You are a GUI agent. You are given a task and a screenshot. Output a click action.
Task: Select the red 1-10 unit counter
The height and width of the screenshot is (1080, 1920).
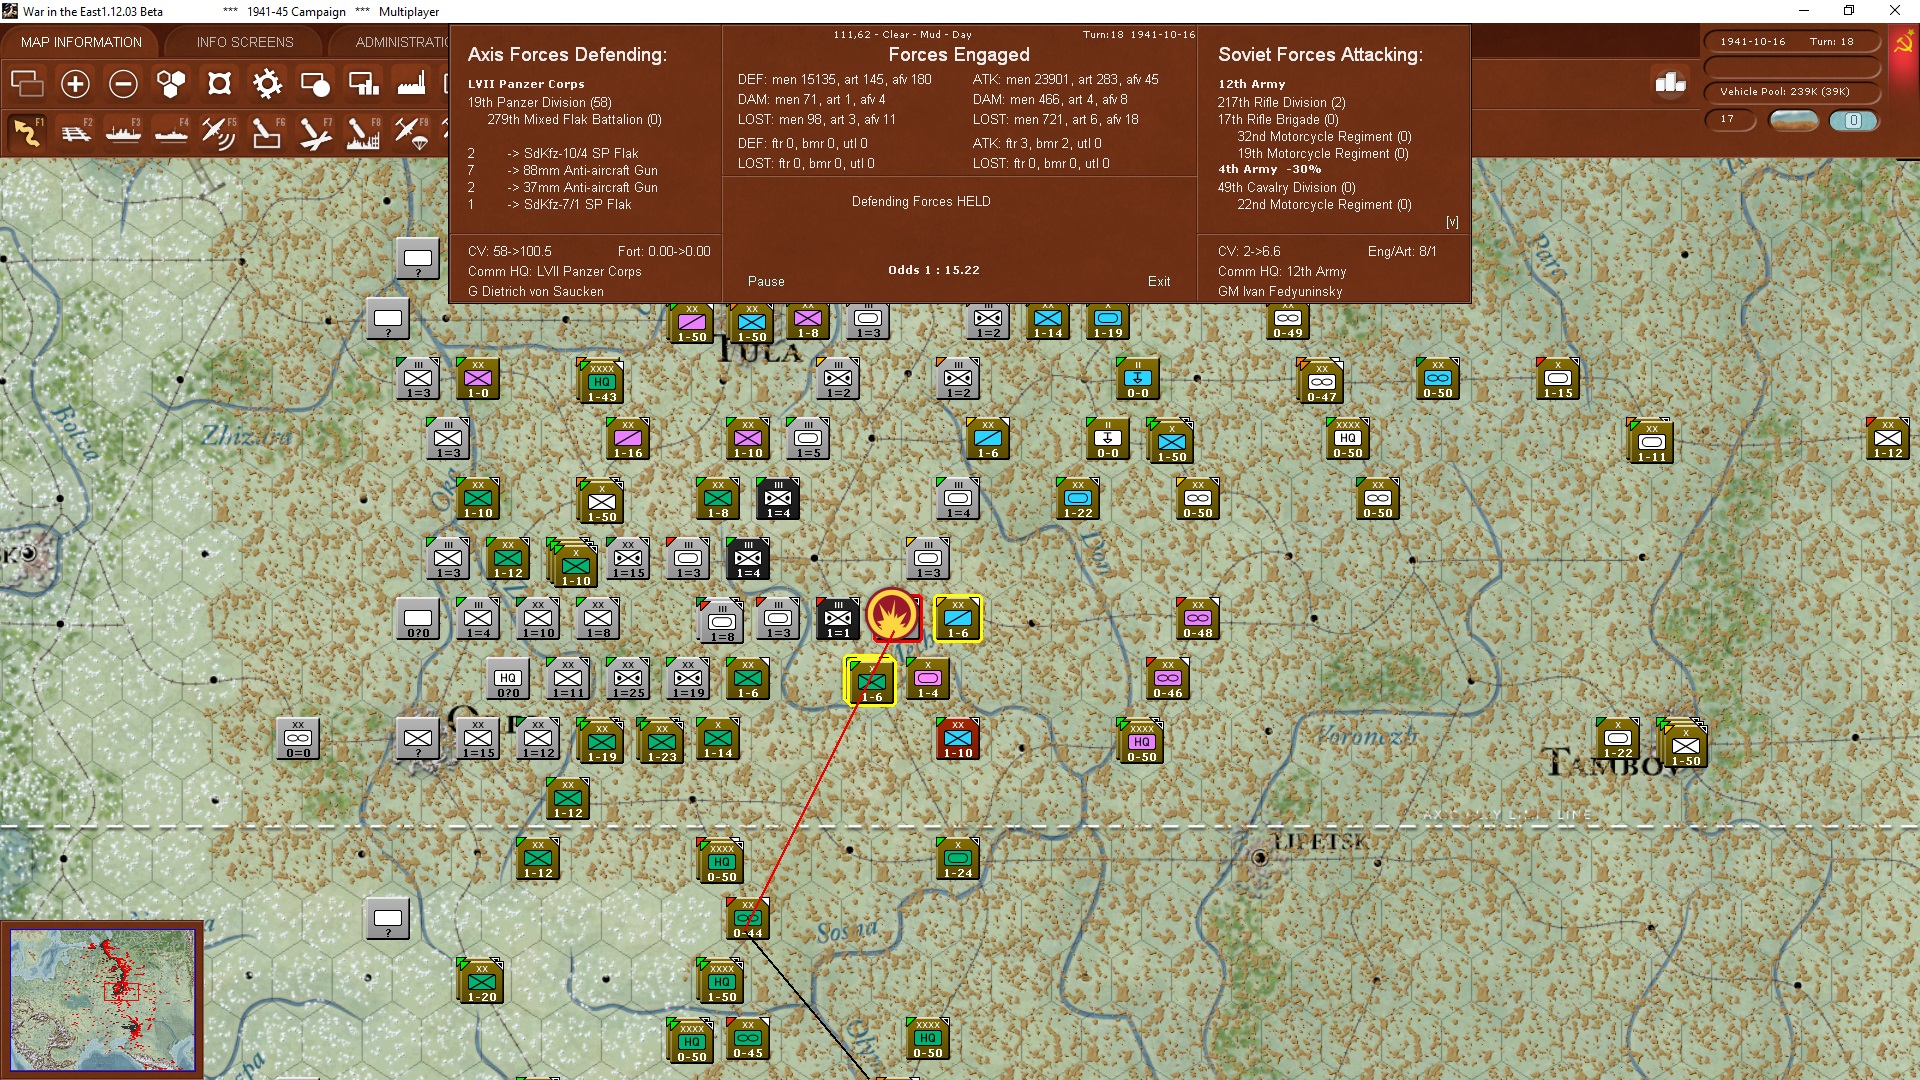pos(958,739)
